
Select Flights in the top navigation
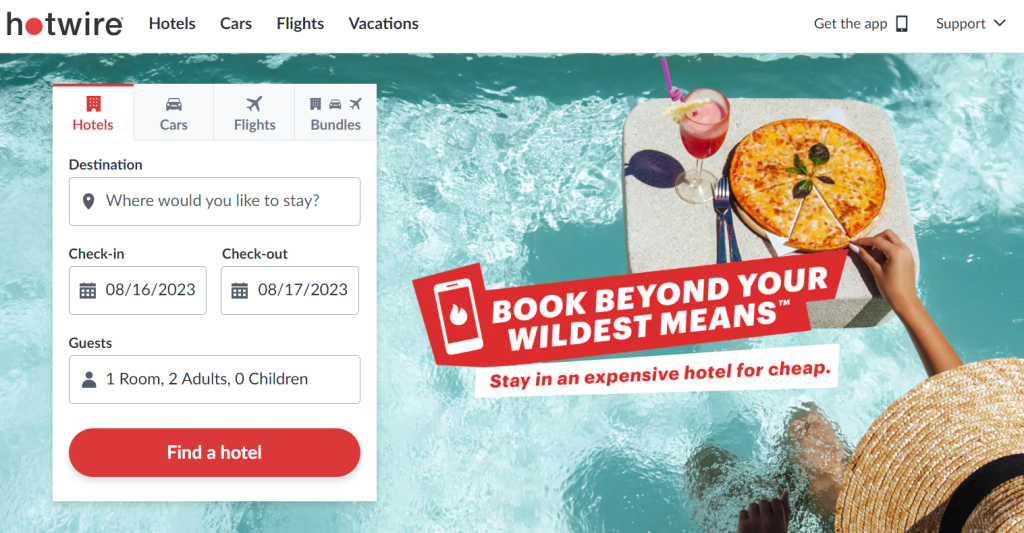[300, 24]
